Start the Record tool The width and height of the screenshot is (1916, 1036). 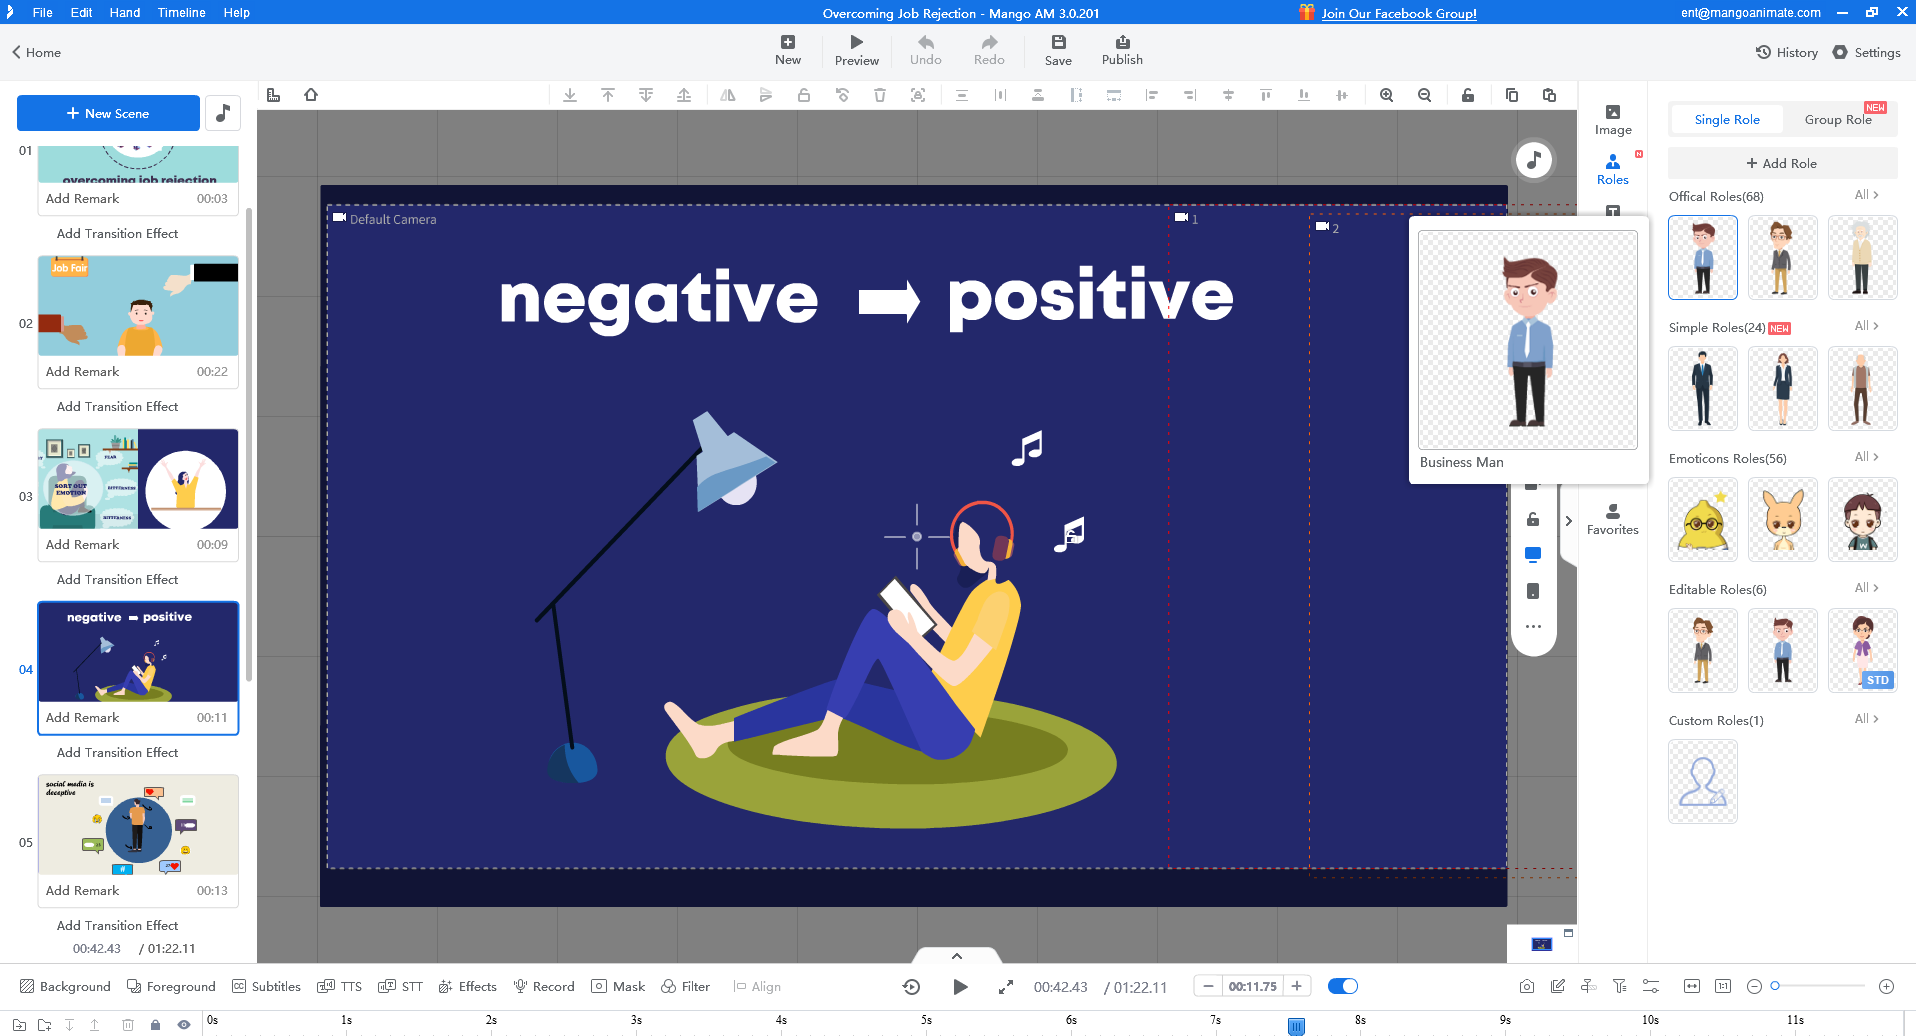tap(543, 986)
